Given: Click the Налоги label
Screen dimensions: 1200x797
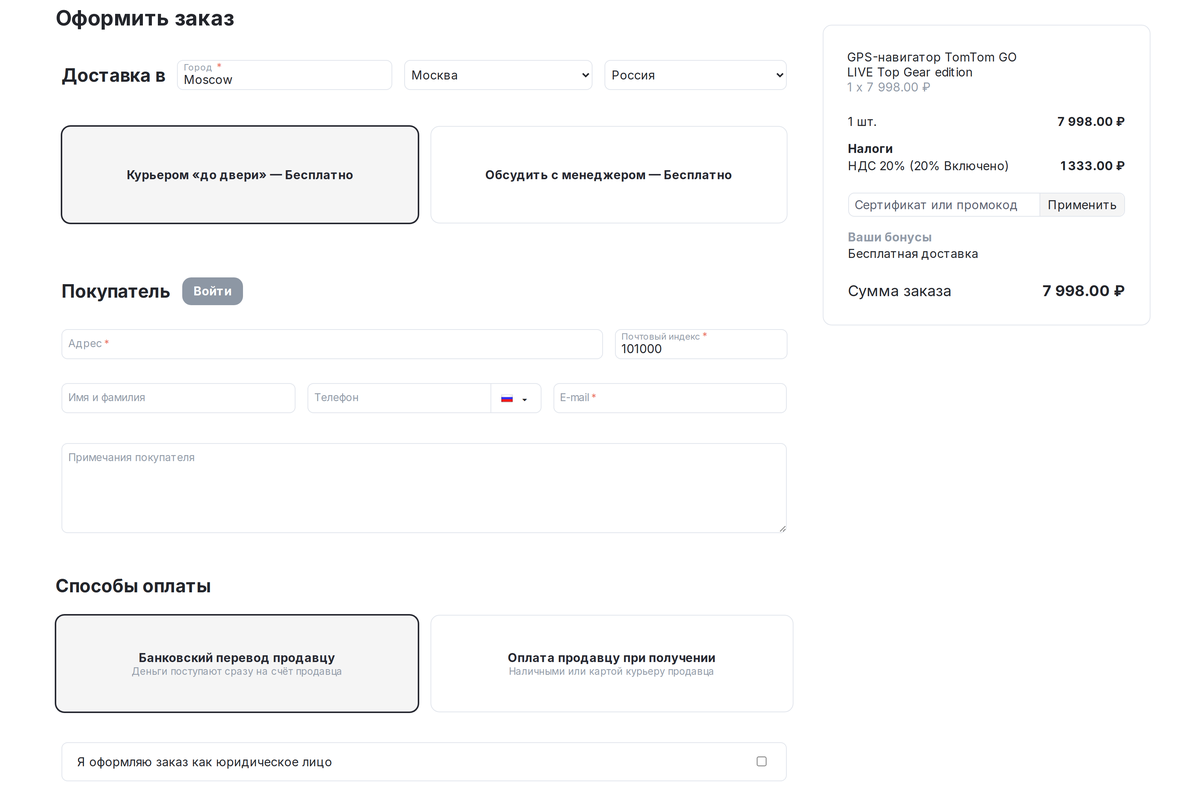Looking at the screenshot, I should point(870,148).
